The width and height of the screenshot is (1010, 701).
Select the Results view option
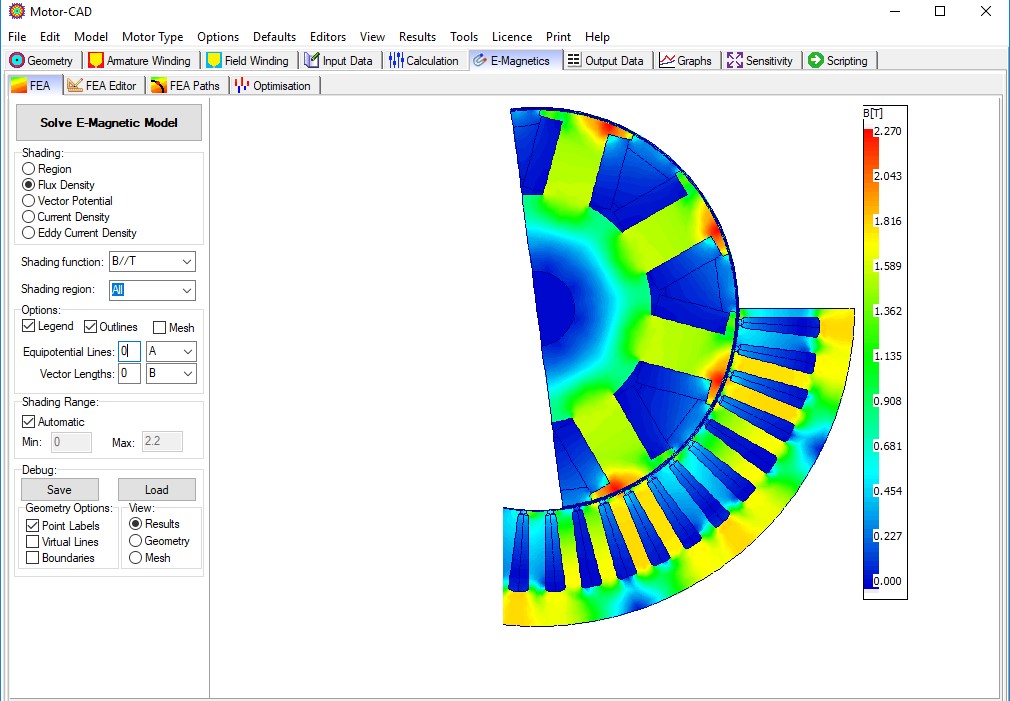(135, 524)
